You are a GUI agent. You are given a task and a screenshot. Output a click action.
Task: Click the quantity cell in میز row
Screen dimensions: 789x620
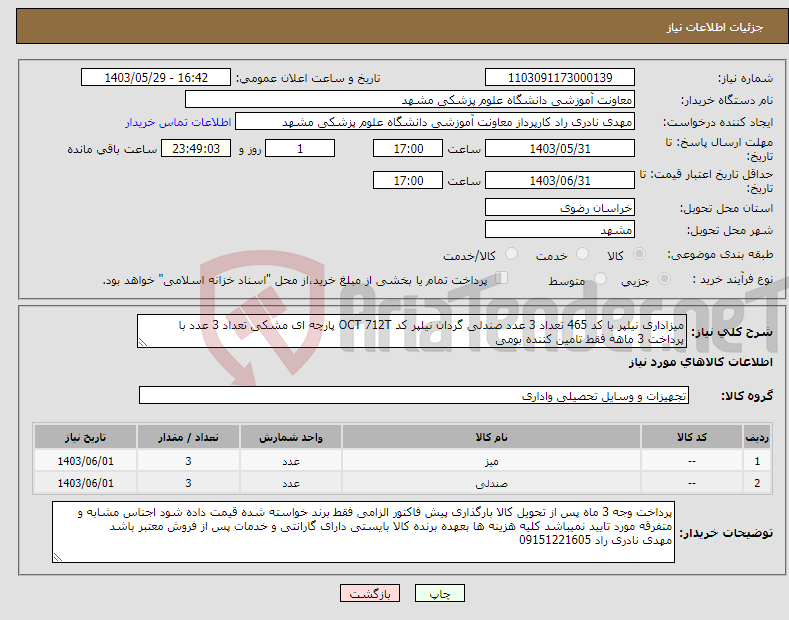click(x=188, y=461)
